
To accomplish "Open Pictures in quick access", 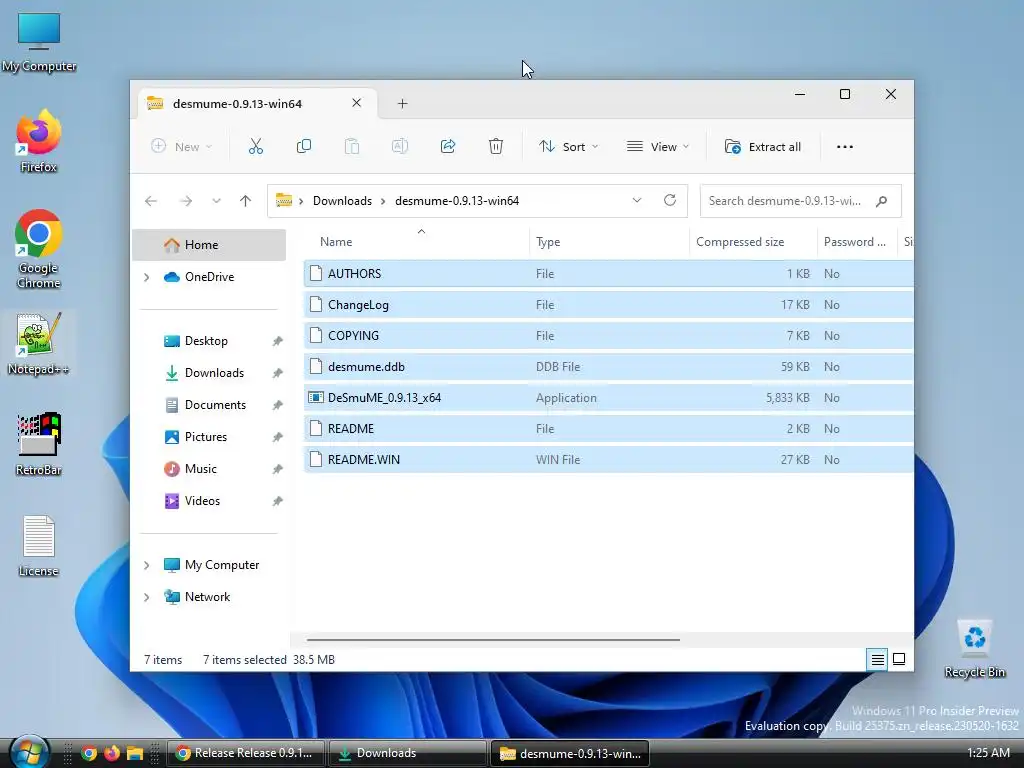I will pyautogui.click(x=206, y=437).
